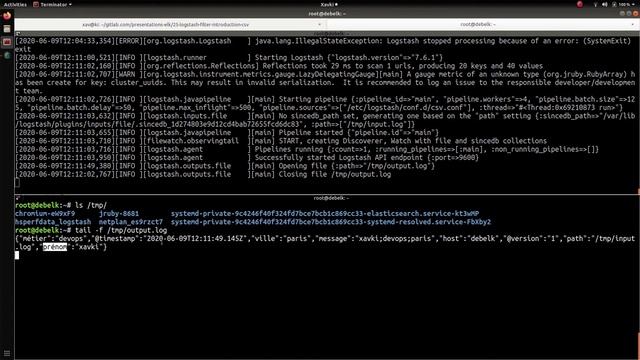Click the systemd-private systemd-resolved.service entry
This screenshot has width=640, height=360.
(331, 222)
